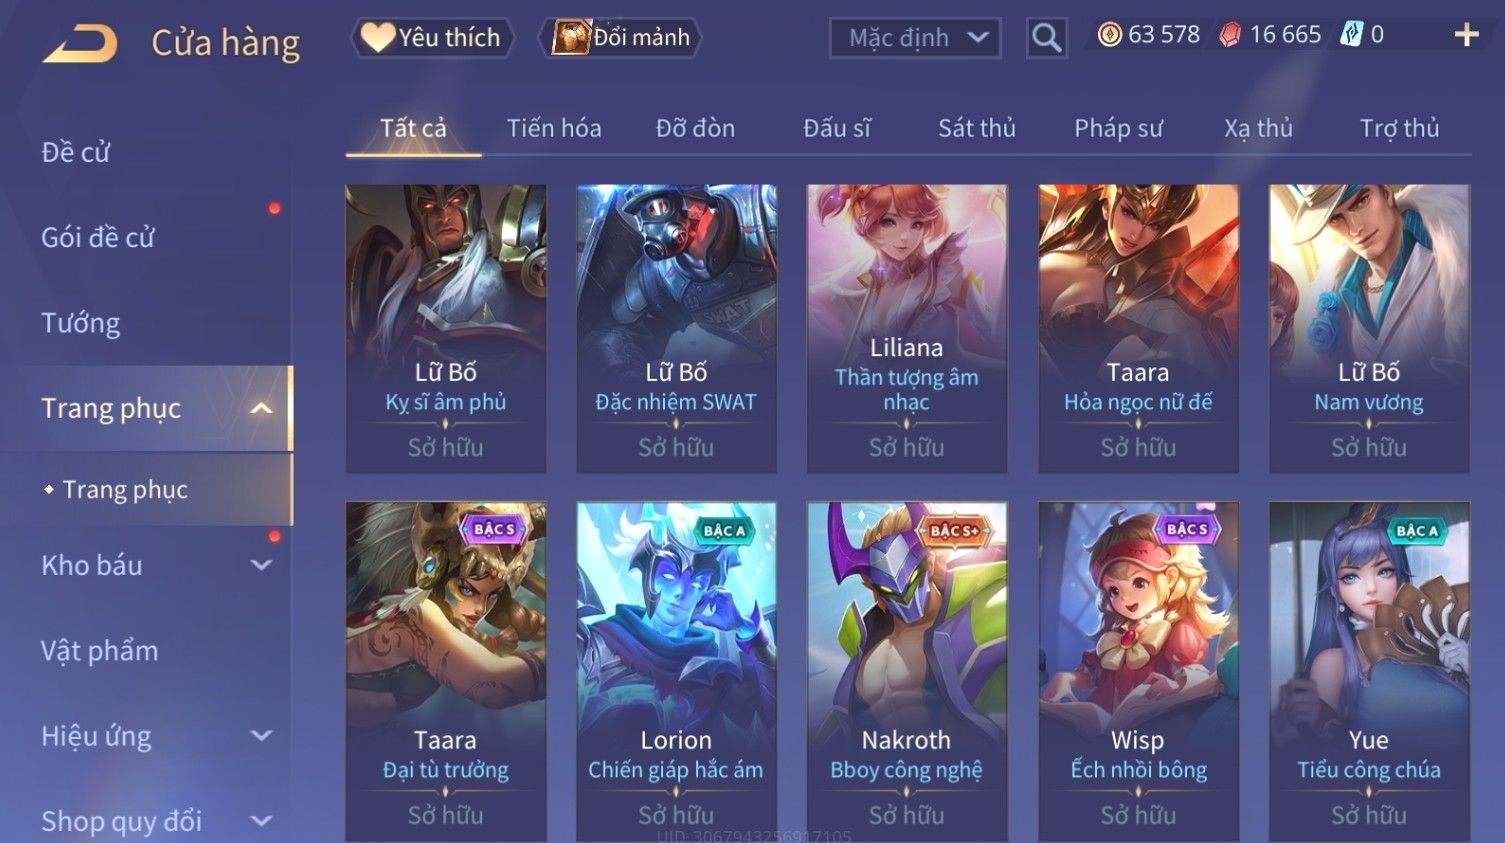Open Yêu thích favorites heart button
This screenshot has height=843, width=1505.
pyautogui.click(x=432, y=38)
